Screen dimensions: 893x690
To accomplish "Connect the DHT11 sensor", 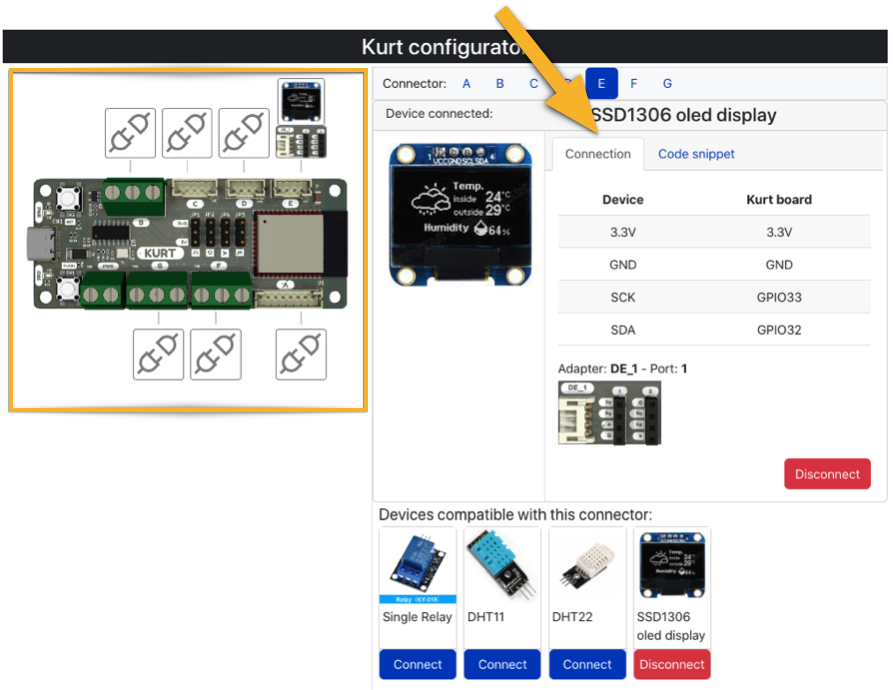I will tap(502, 664).
